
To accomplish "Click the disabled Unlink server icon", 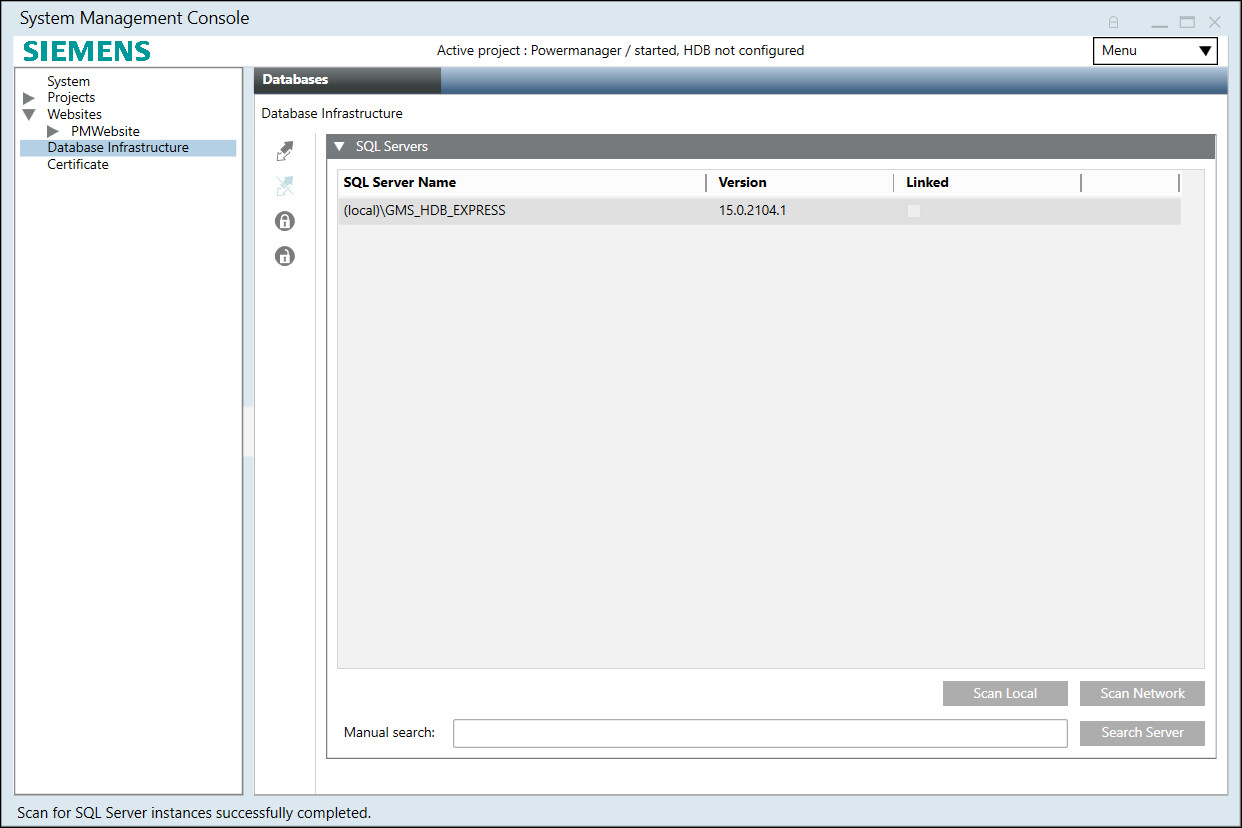I will point(284,185).
